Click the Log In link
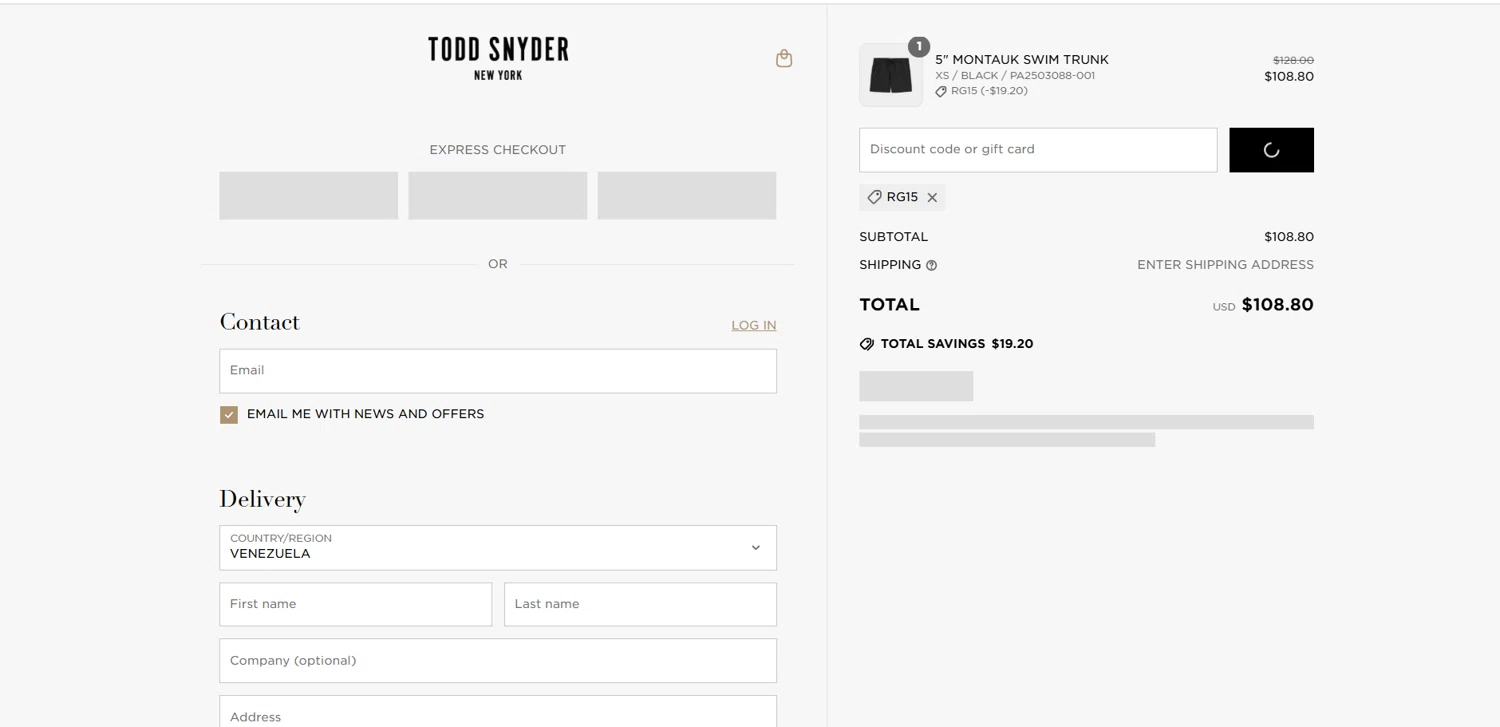The width and height of the screenshot is (1500, 727). click(x=754, y=326)
